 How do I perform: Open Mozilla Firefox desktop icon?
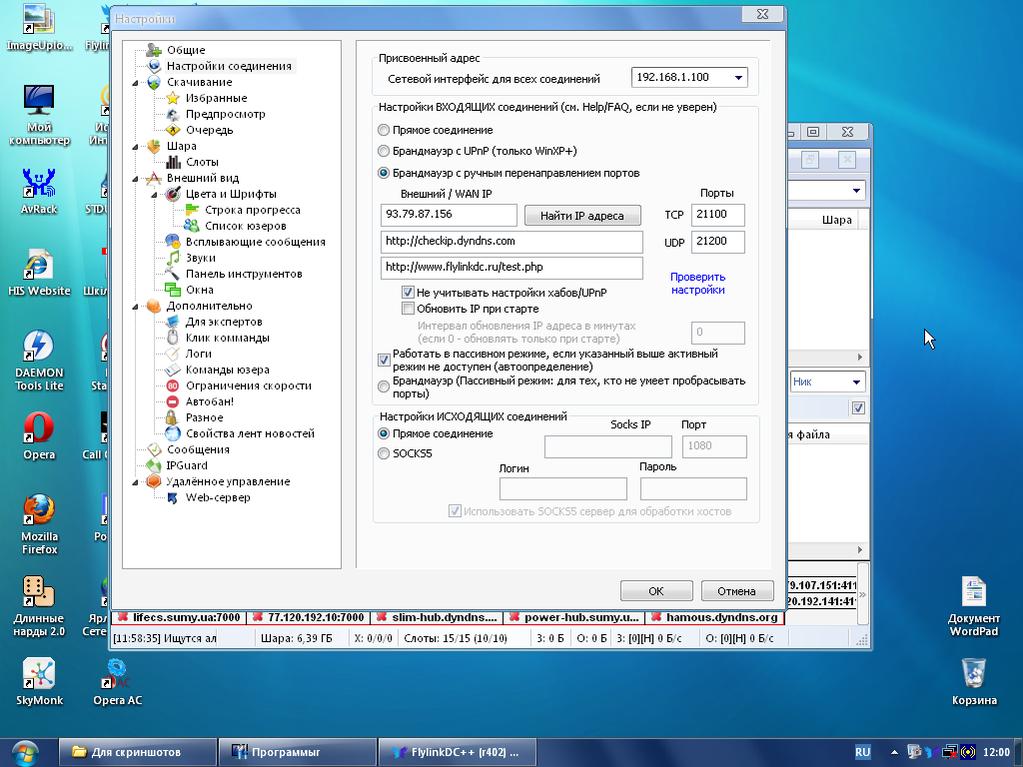pos(38,510)
